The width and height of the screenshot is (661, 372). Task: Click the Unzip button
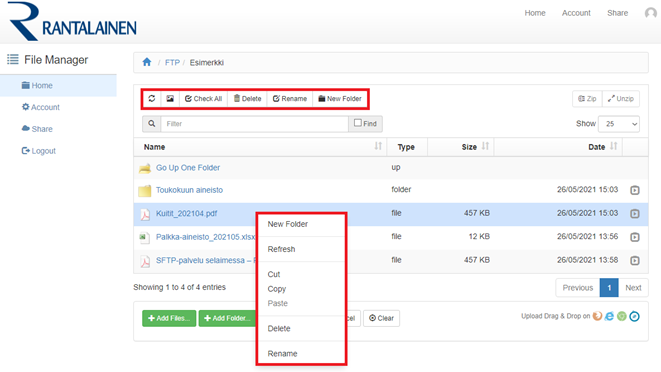point(621,99)
